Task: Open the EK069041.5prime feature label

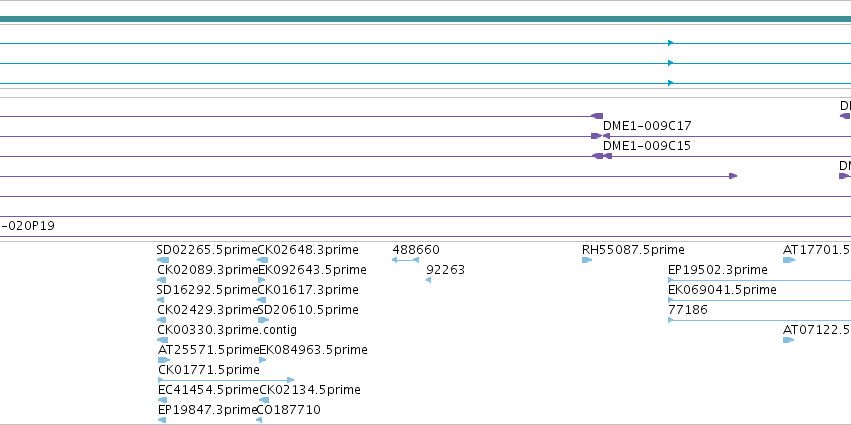Action: point(722,290)
